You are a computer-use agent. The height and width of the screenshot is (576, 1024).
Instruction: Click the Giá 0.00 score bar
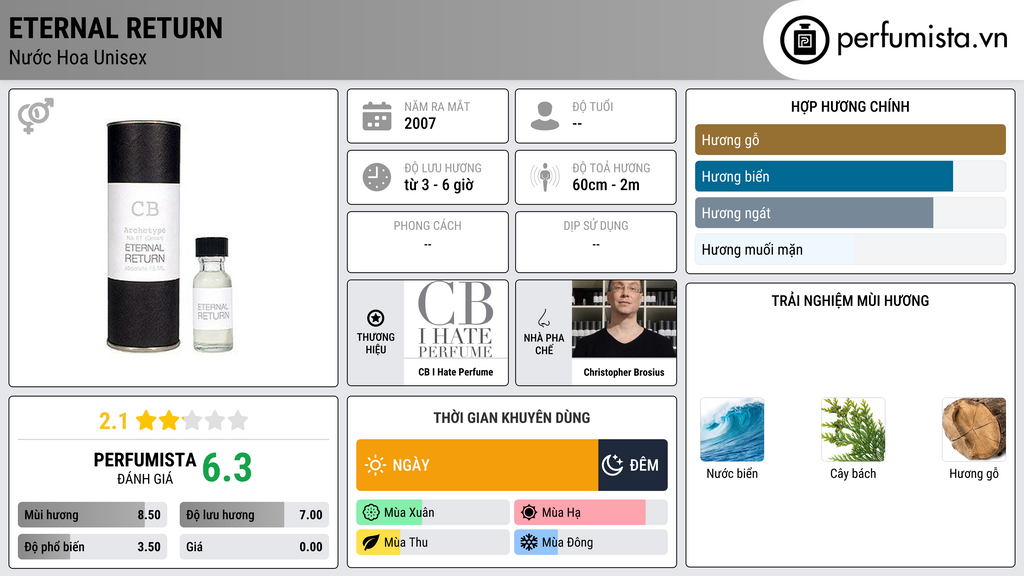[254, 547]
